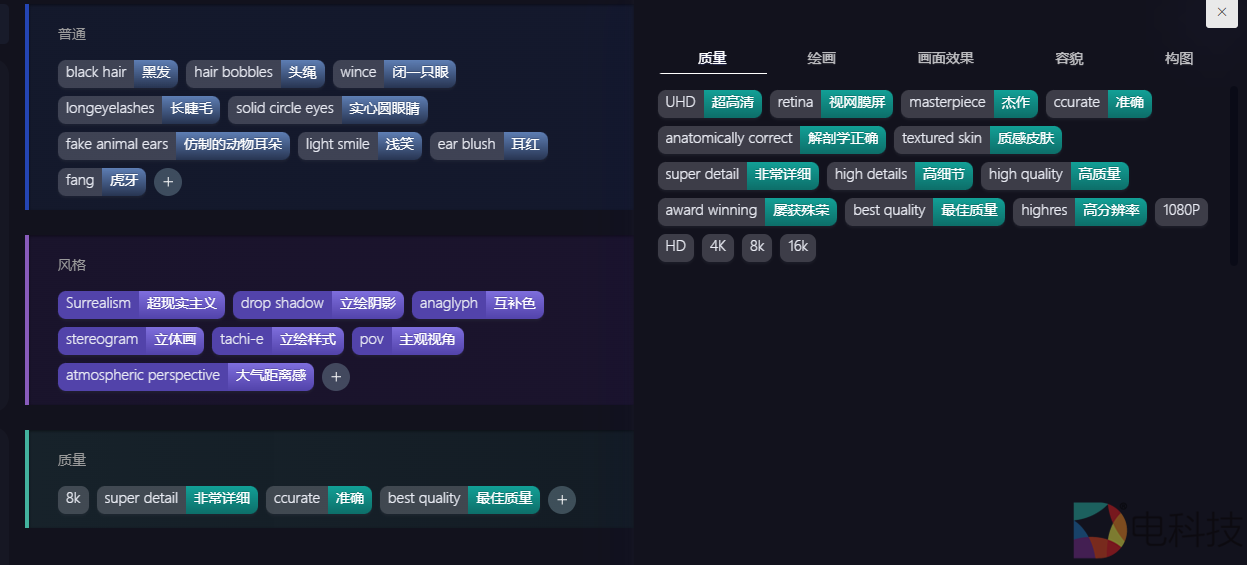The image size is (1247, 565).
Task: Select the 容貌 tab
Action: pos(1069,59)
